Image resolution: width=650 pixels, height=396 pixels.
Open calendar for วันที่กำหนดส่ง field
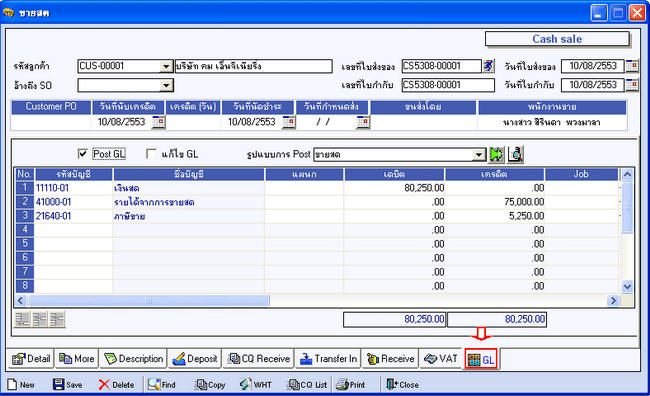coord(363,122)
